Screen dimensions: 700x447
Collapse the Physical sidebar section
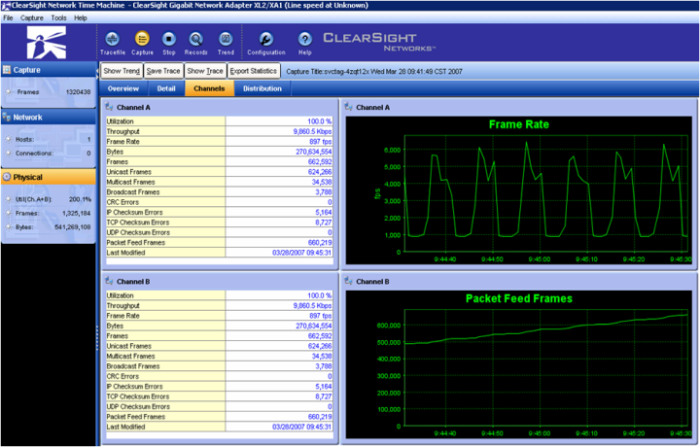point(48,177)
